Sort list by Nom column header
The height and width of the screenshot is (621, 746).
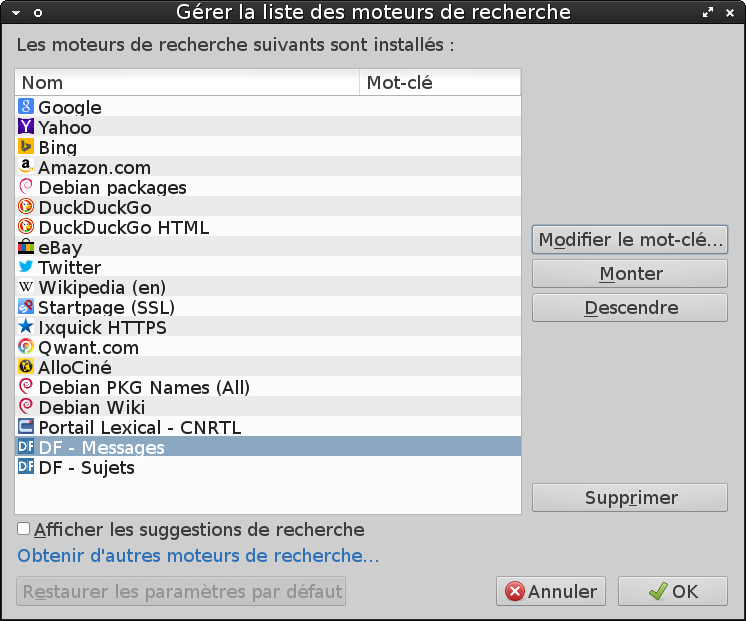(x=187, y=83)
